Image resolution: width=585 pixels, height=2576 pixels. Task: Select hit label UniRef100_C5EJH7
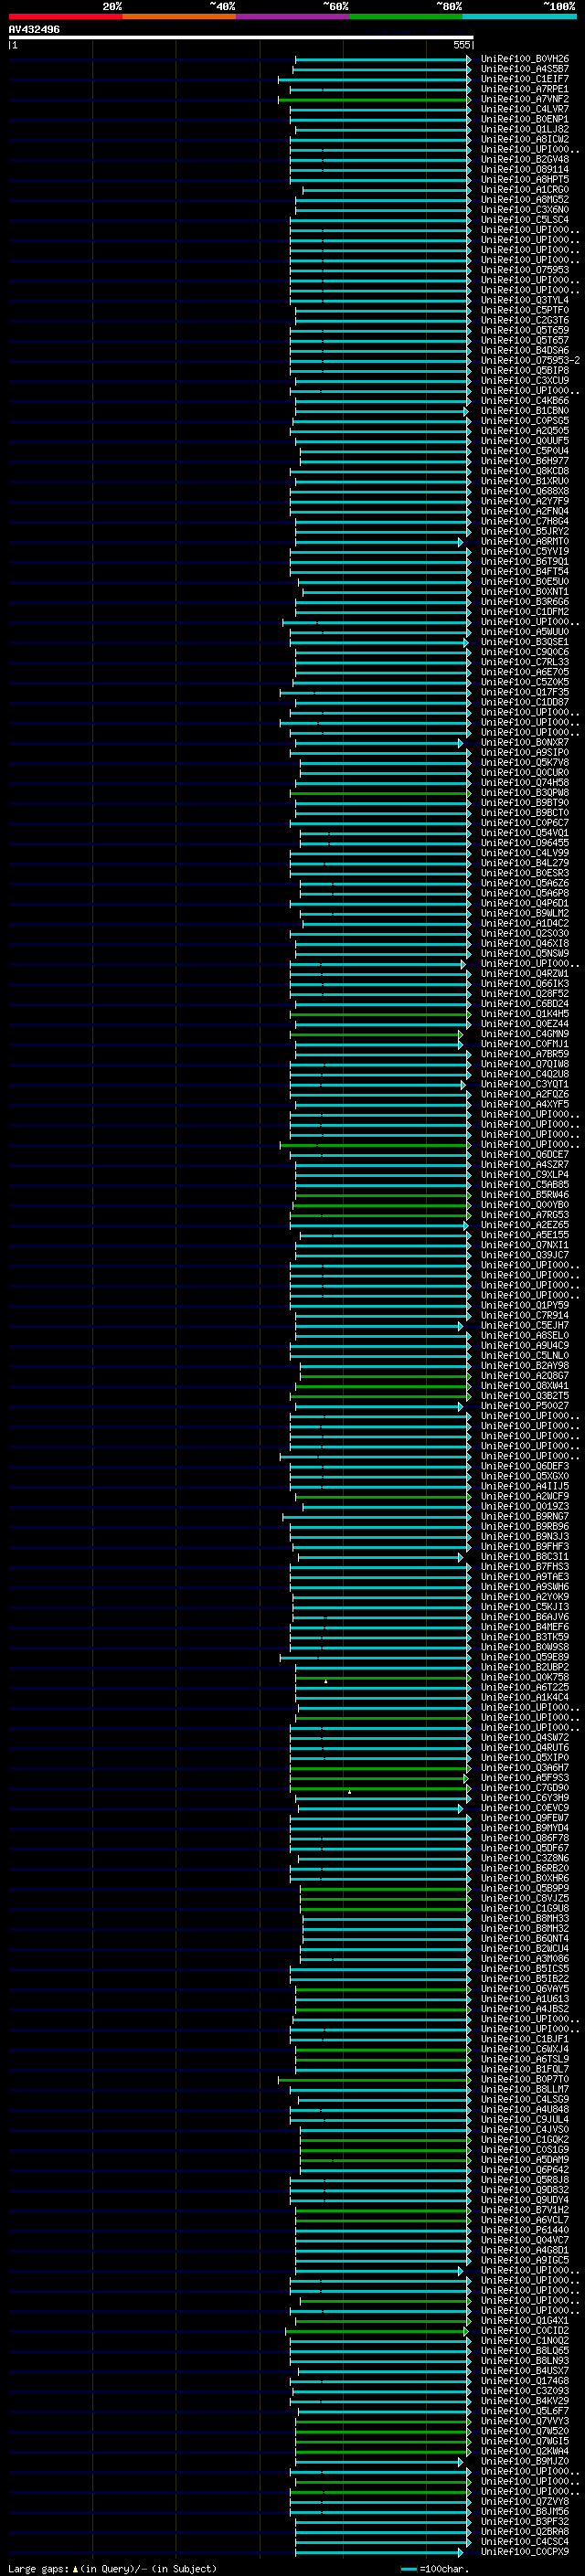coord(524,1326)
